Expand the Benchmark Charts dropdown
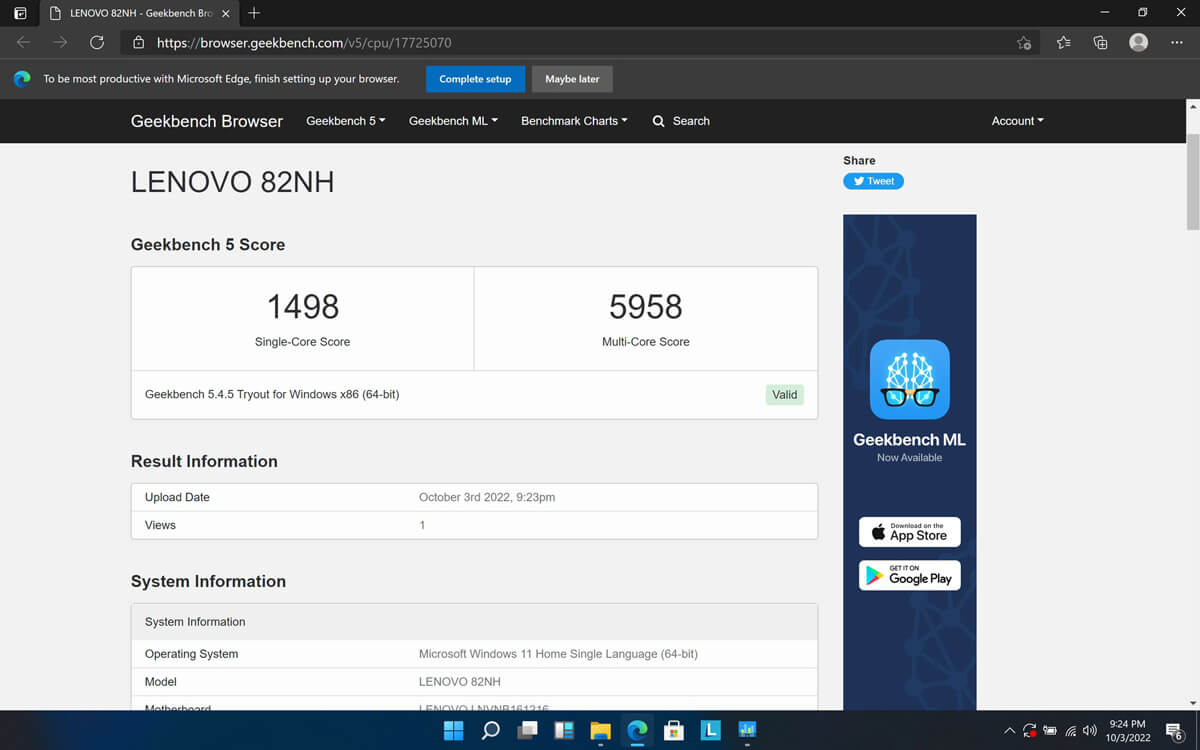1200x750 pixels. pyautogui.click(x=574, y=121)
